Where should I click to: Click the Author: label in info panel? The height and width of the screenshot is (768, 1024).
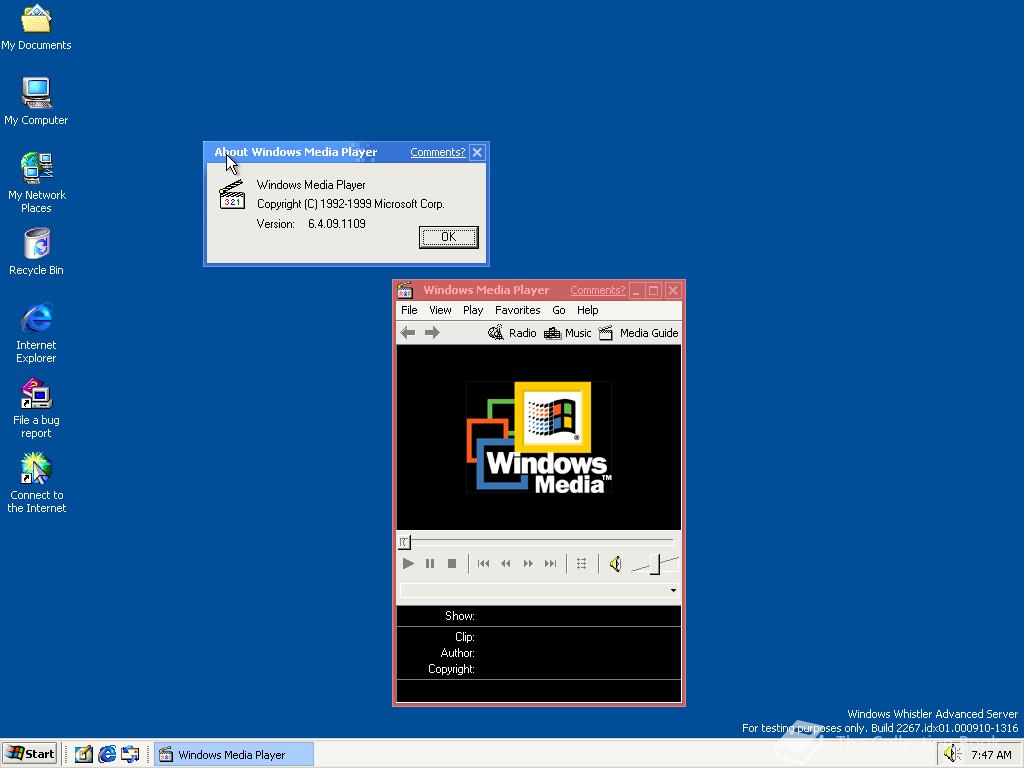click(x=457, y=653)
